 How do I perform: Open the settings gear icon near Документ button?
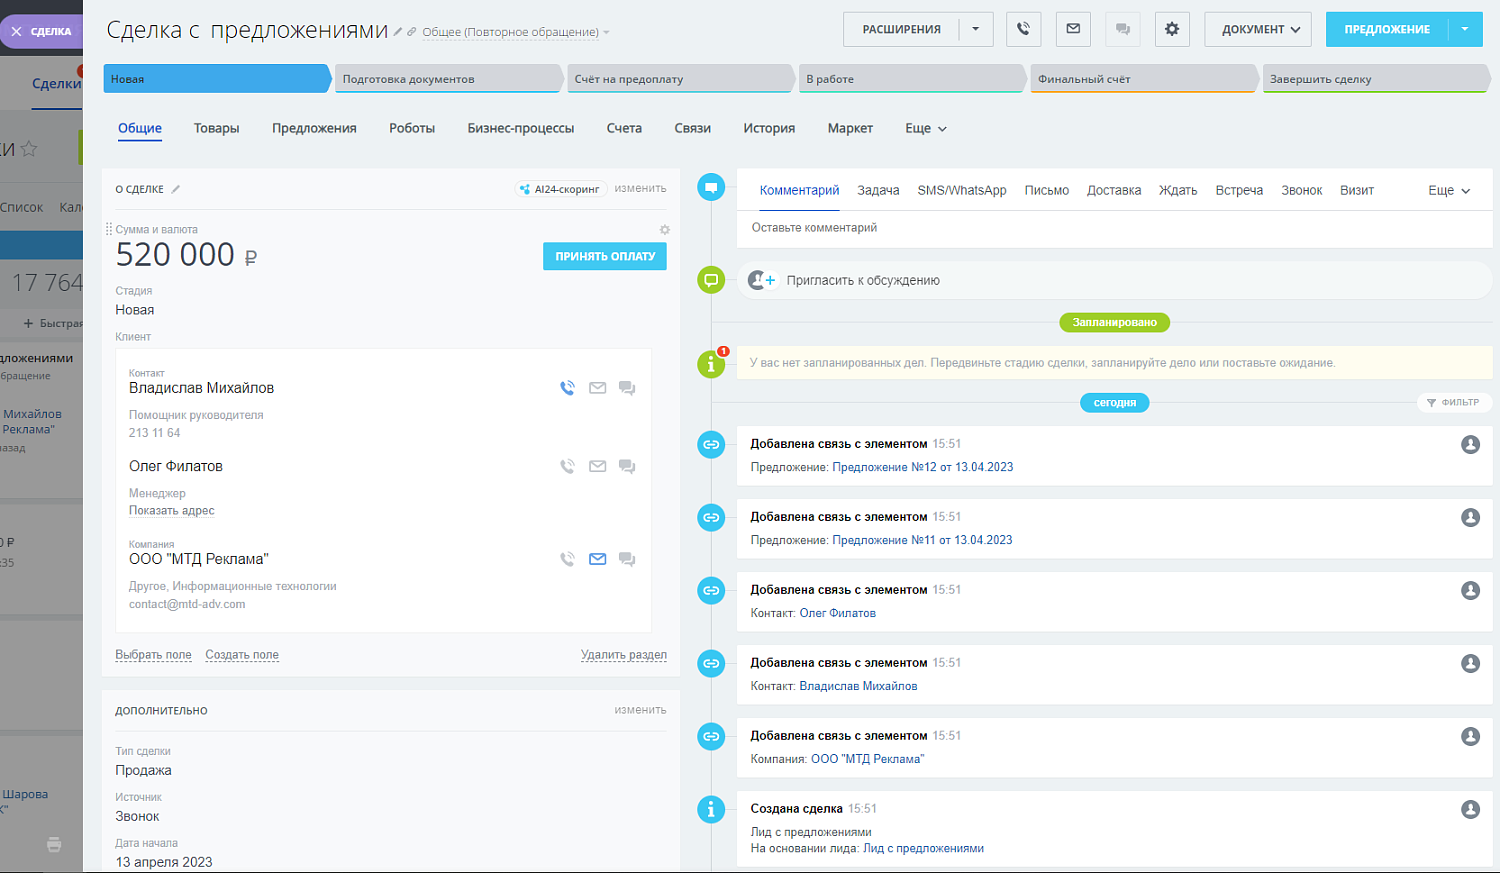point(1171,28)
